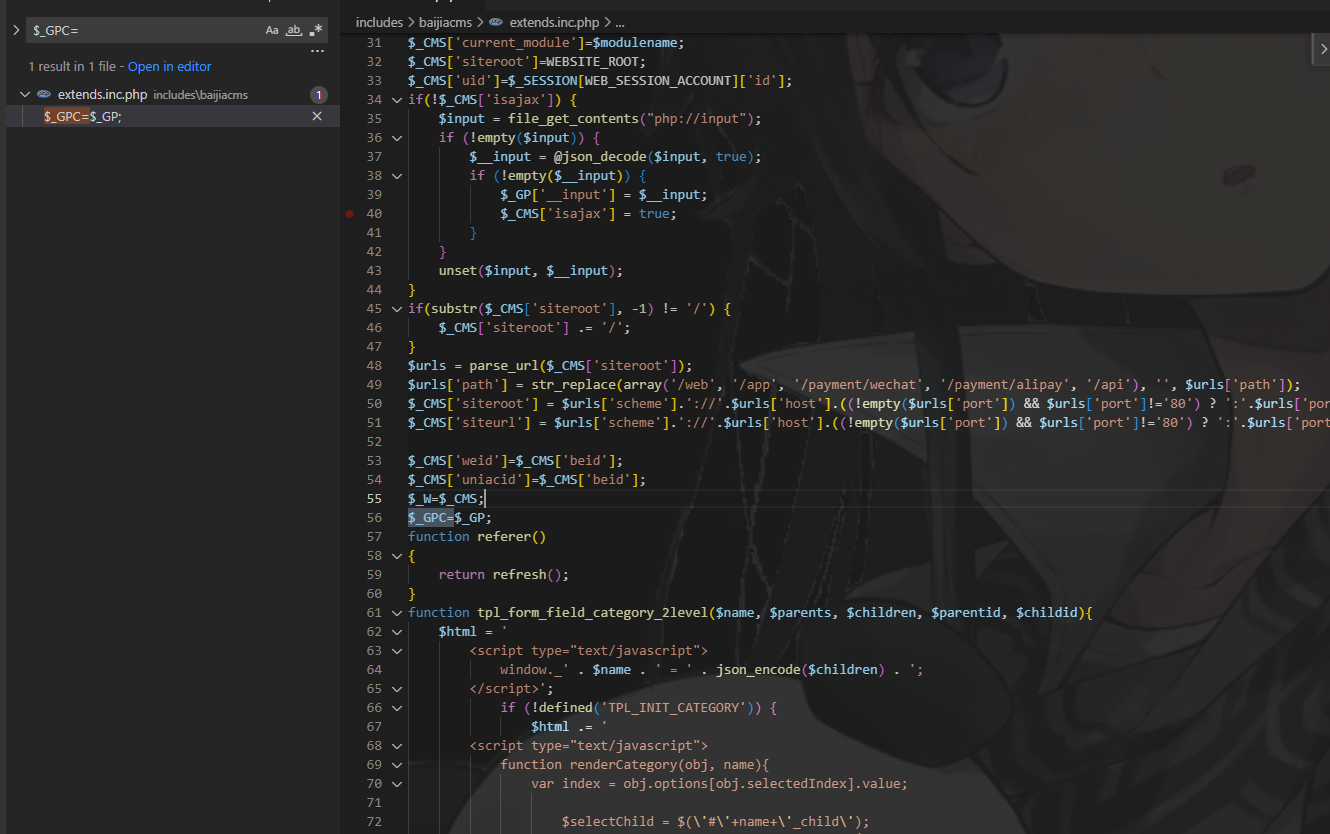Remove the breakpoint on line 40
This screenshot has height=834, width=1330.
pyautogui.click(x=349, y=214)
